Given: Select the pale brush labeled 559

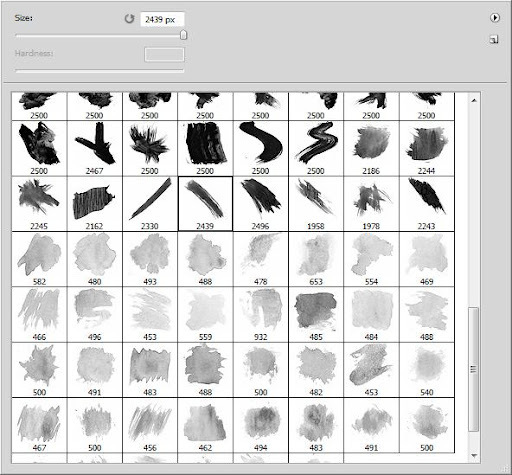Looking at the screenshot, I should point(205,314).
